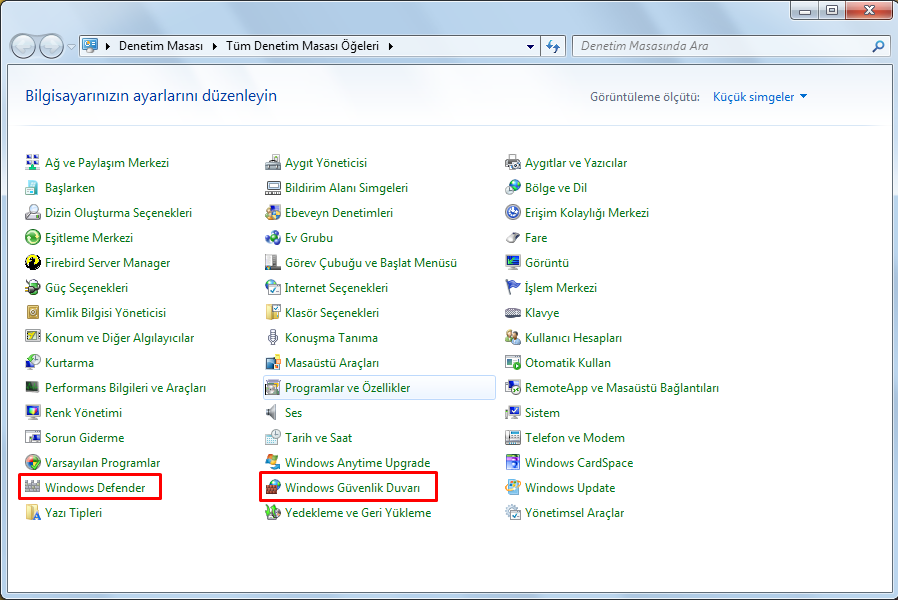
Task: Click the Klasör Seçenekleri icon
Action: pyautogui.click(x=273, y=313)
